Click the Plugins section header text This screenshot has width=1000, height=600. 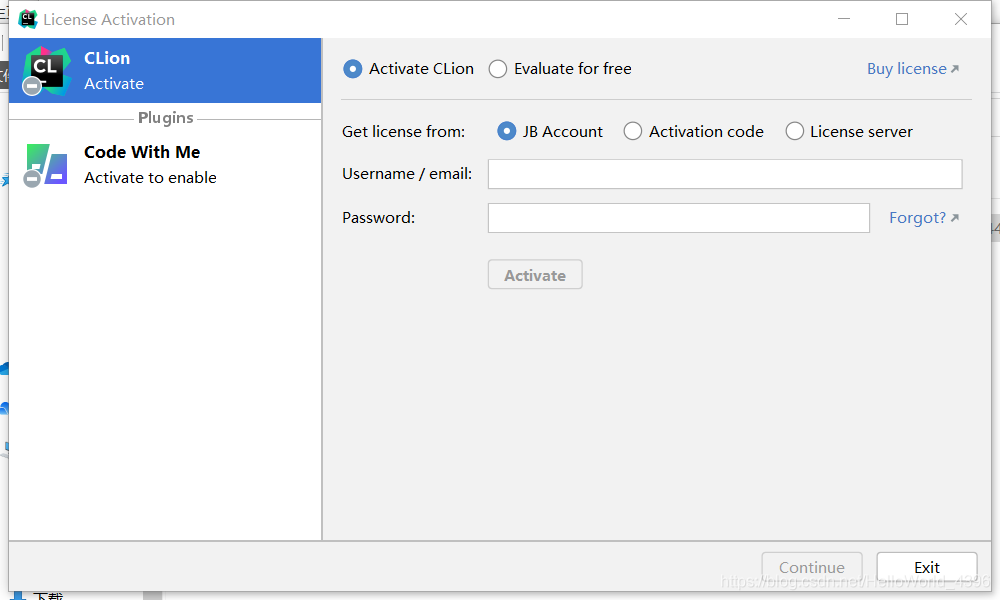(x=166, y=118)
